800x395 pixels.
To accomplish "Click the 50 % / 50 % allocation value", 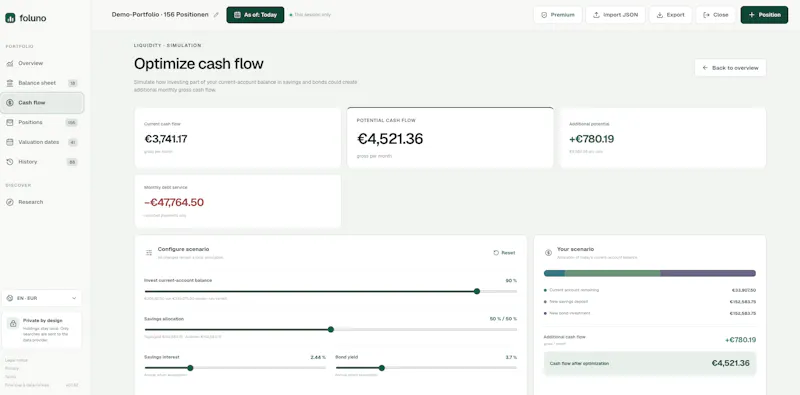I will click(503, 319).
